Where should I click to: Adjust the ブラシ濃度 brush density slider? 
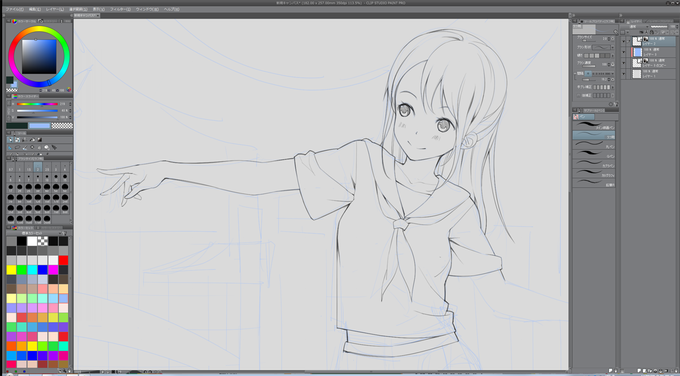[x=588, y=66]
